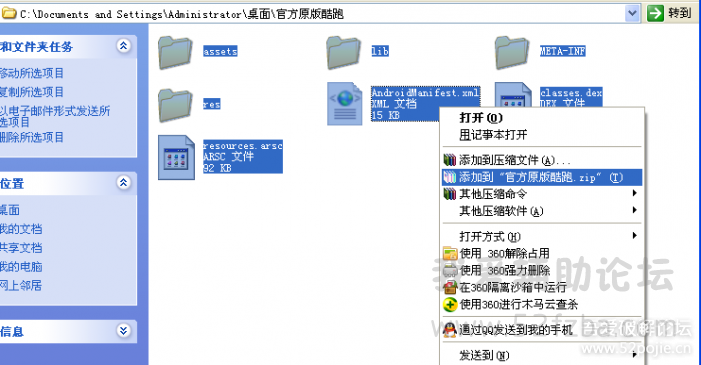Click the green 转到 go arrow icon
The height and width of the screenshot is (365, 701).
pos(655,13)
